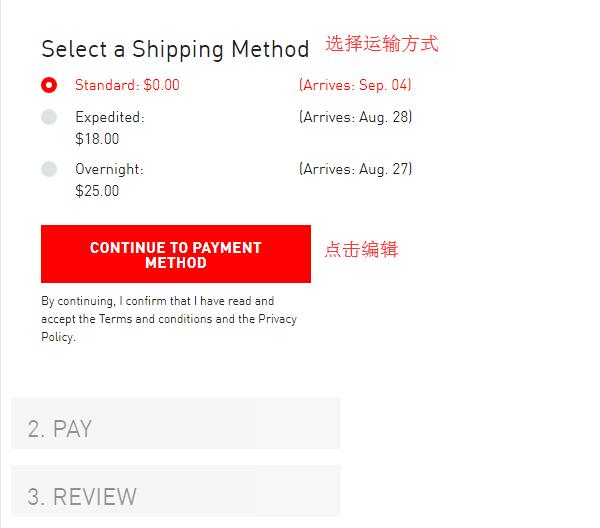The width and height of the screenshot is (600, 528).
Task: Click the Standard: $0.00 label
Action: [127, 85]
